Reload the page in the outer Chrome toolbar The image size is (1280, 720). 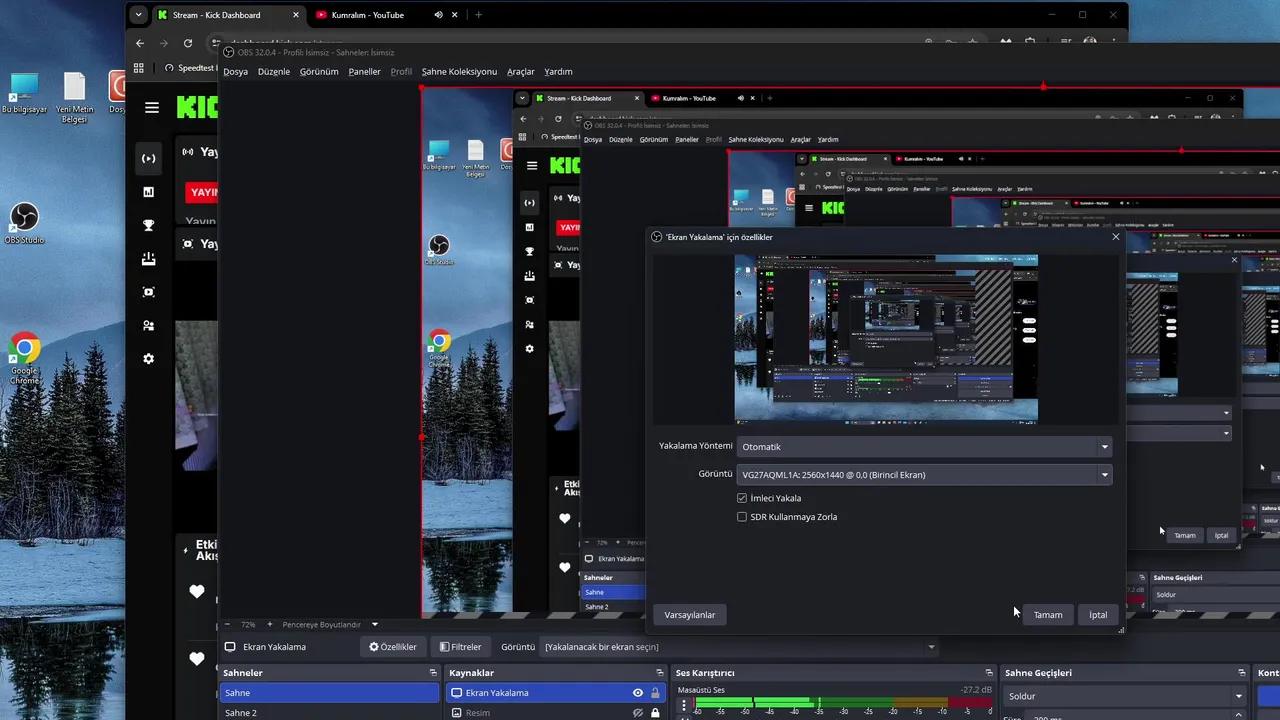[188, 43]
